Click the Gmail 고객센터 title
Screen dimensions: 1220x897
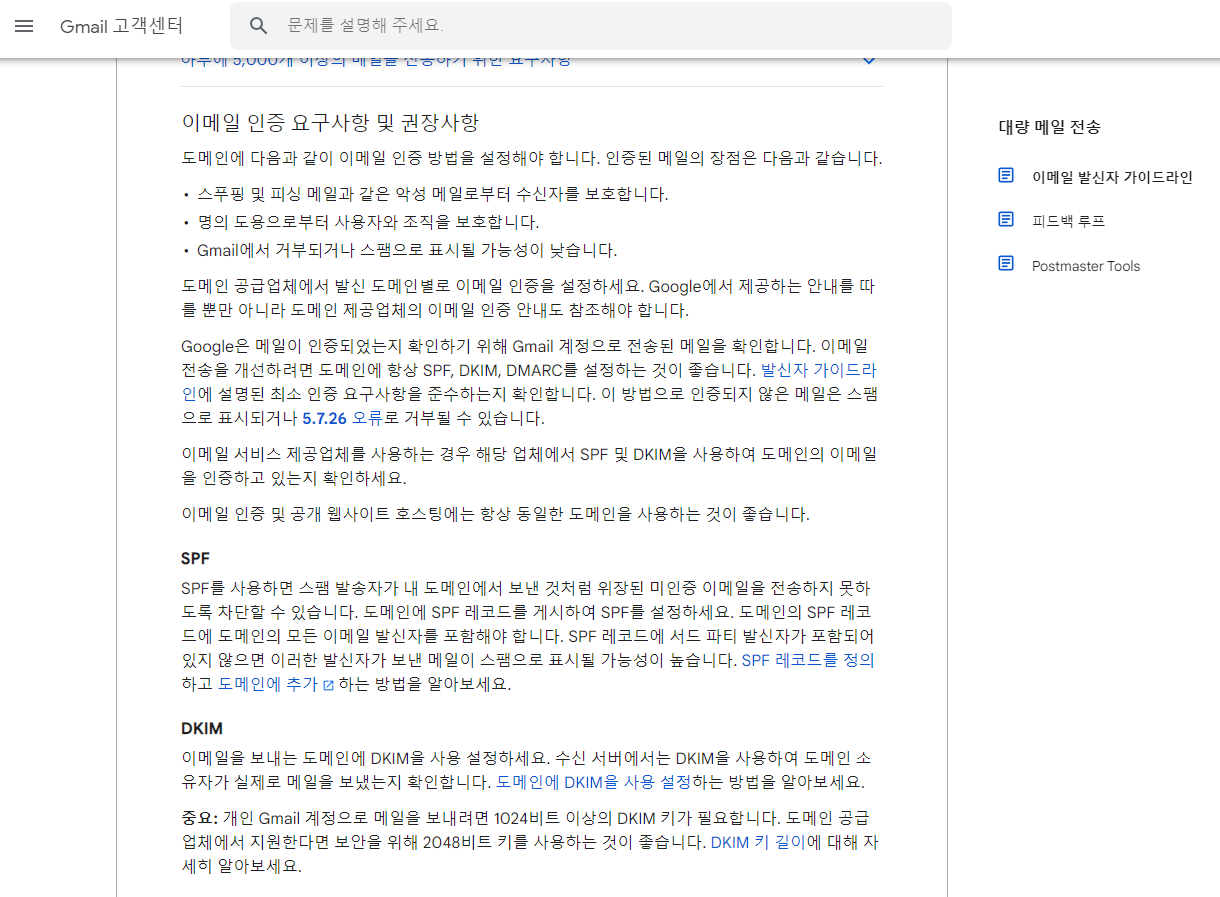[119, 26]
